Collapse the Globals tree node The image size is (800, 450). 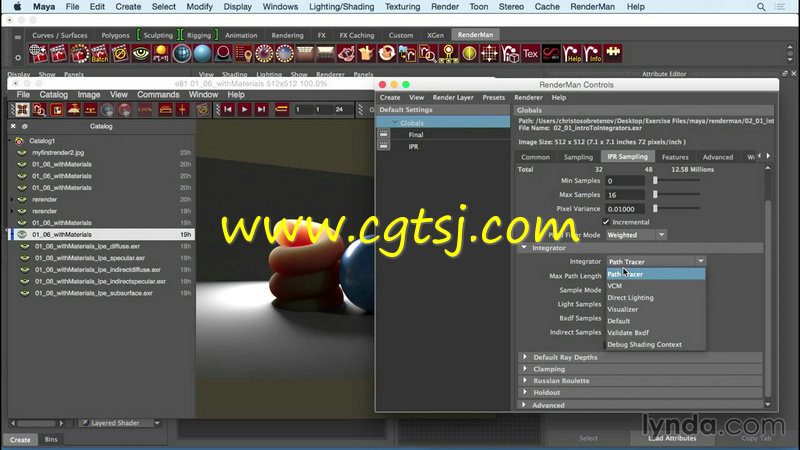[x=394, y=122]
